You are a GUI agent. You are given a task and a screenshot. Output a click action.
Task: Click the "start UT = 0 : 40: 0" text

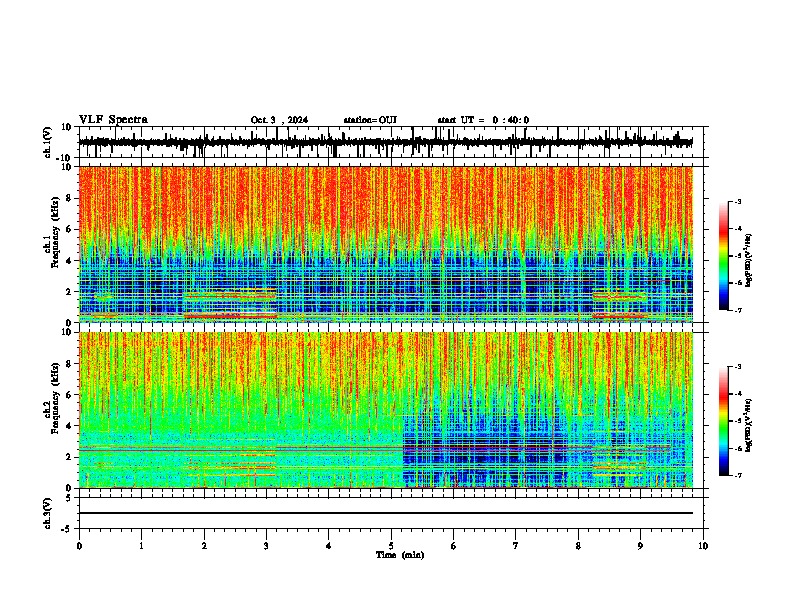pos(483,120)
